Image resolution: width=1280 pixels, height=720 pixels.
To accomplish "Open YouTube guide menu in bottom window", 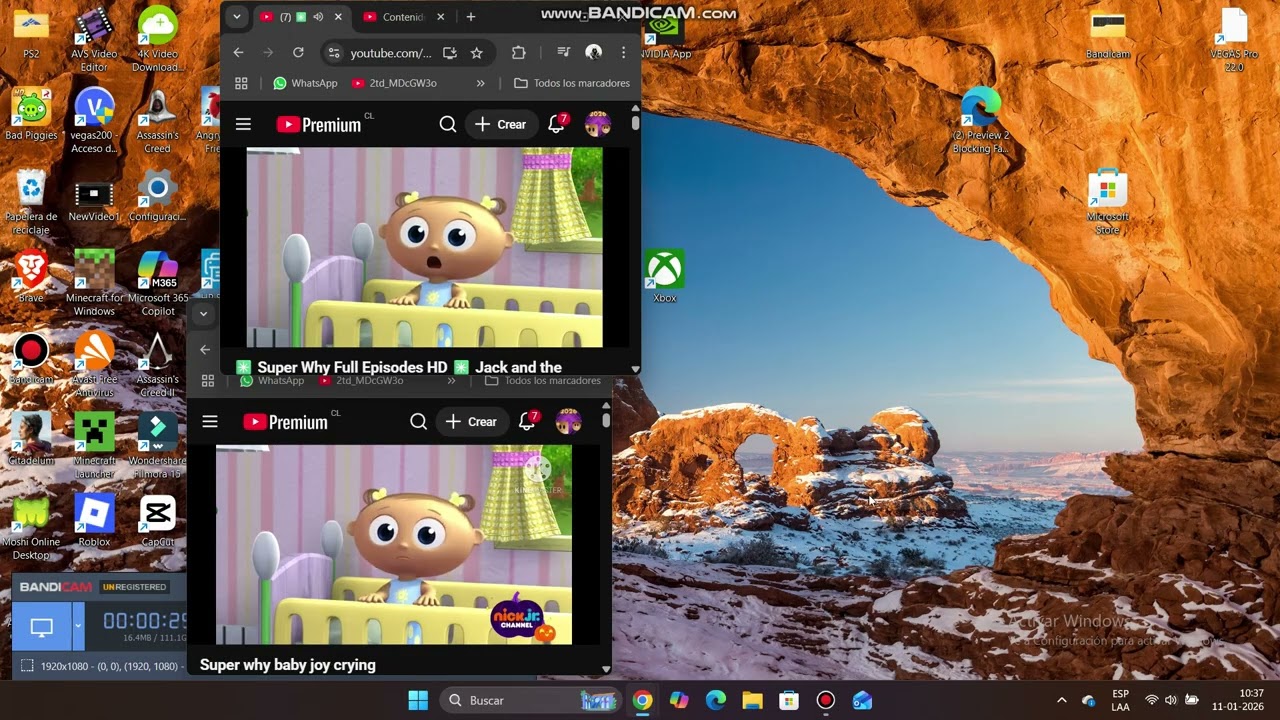I will coord(210,422).
